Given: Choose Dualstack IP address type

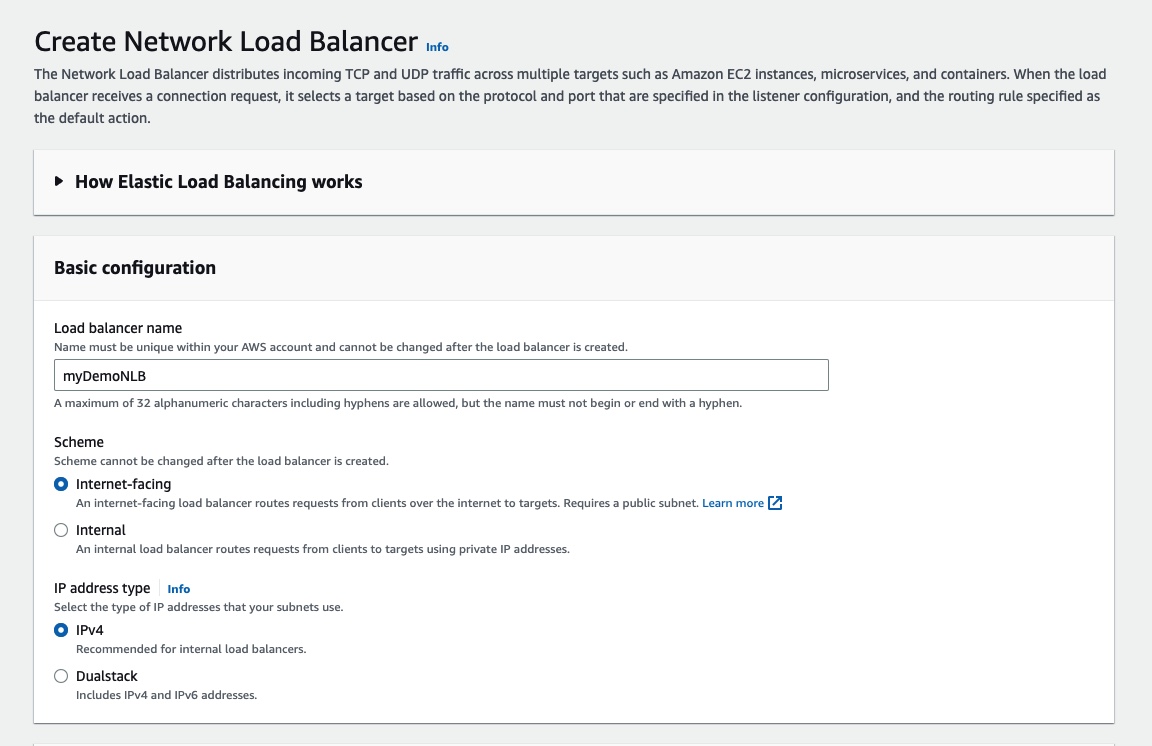Looking at the screenshot, I should [x=61, y=676].
